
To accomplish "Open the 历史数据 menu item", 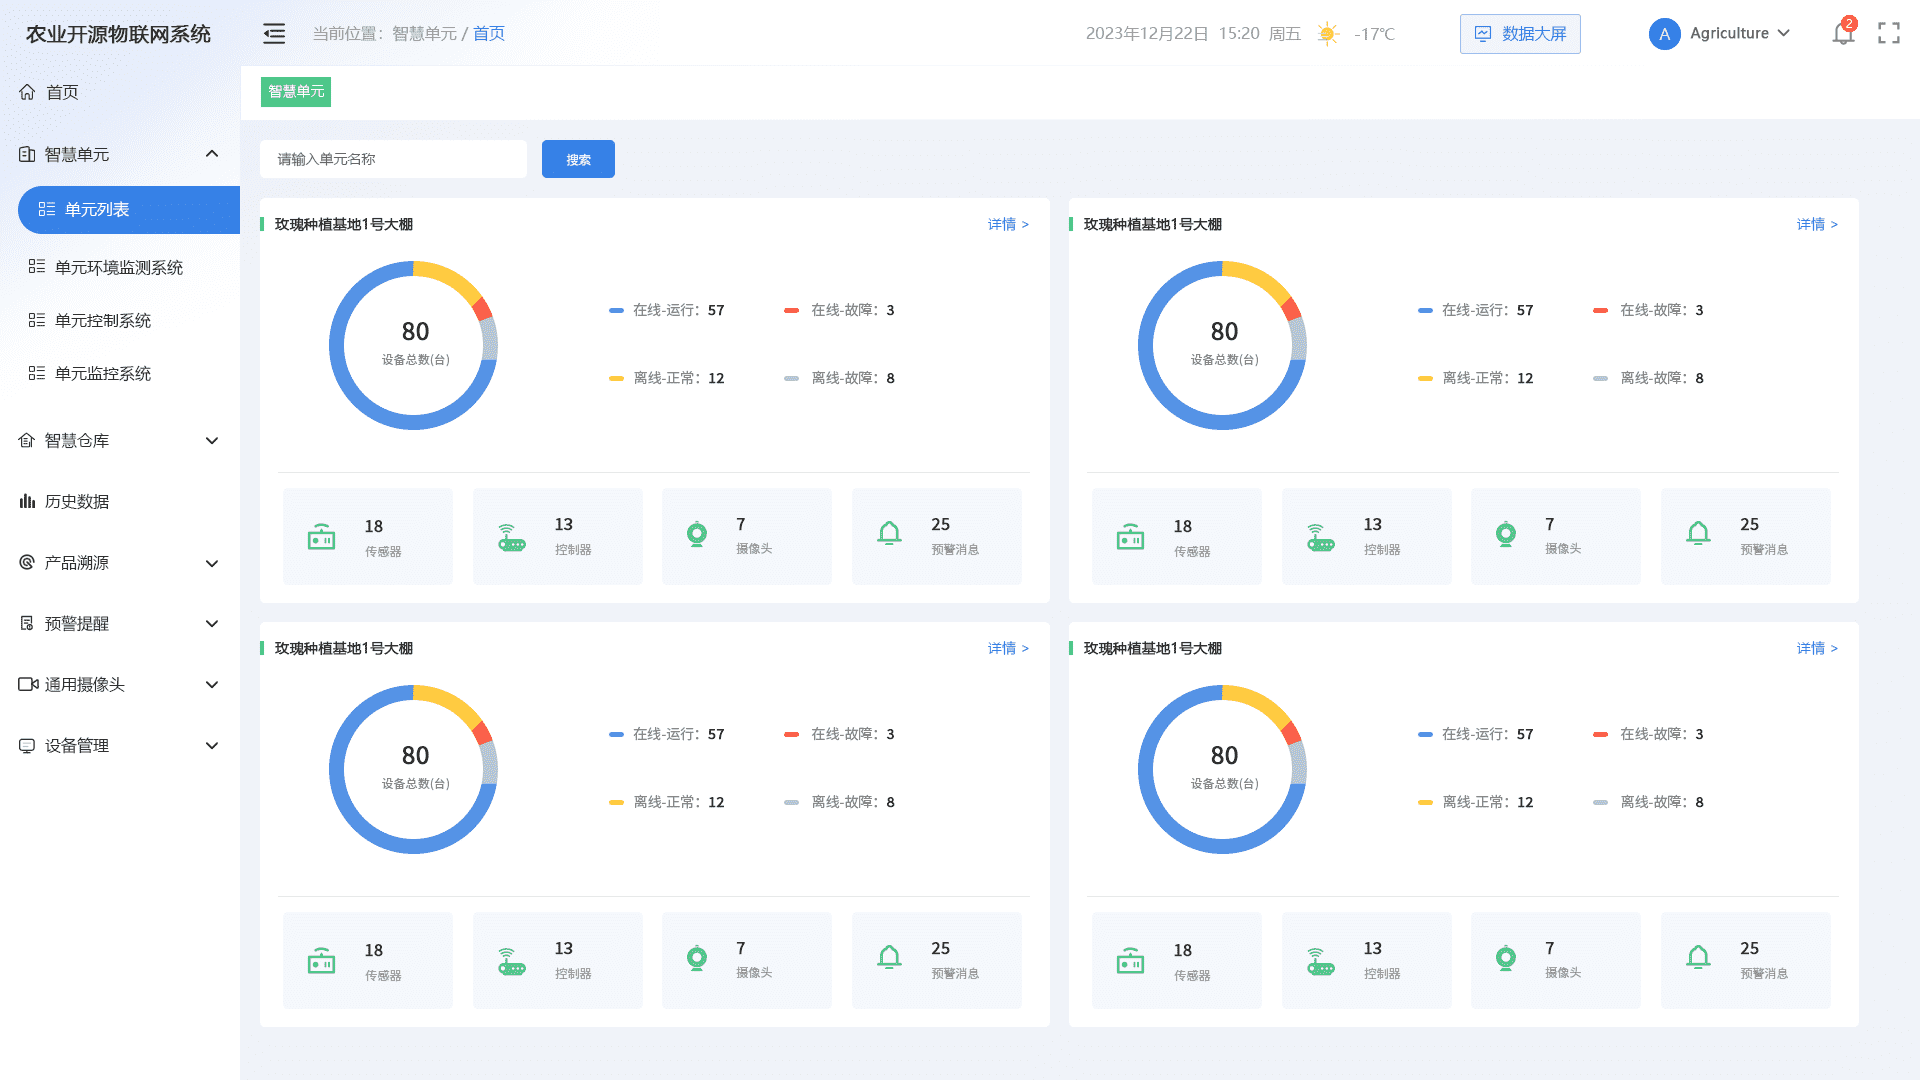I will click(x=77, y=501).
